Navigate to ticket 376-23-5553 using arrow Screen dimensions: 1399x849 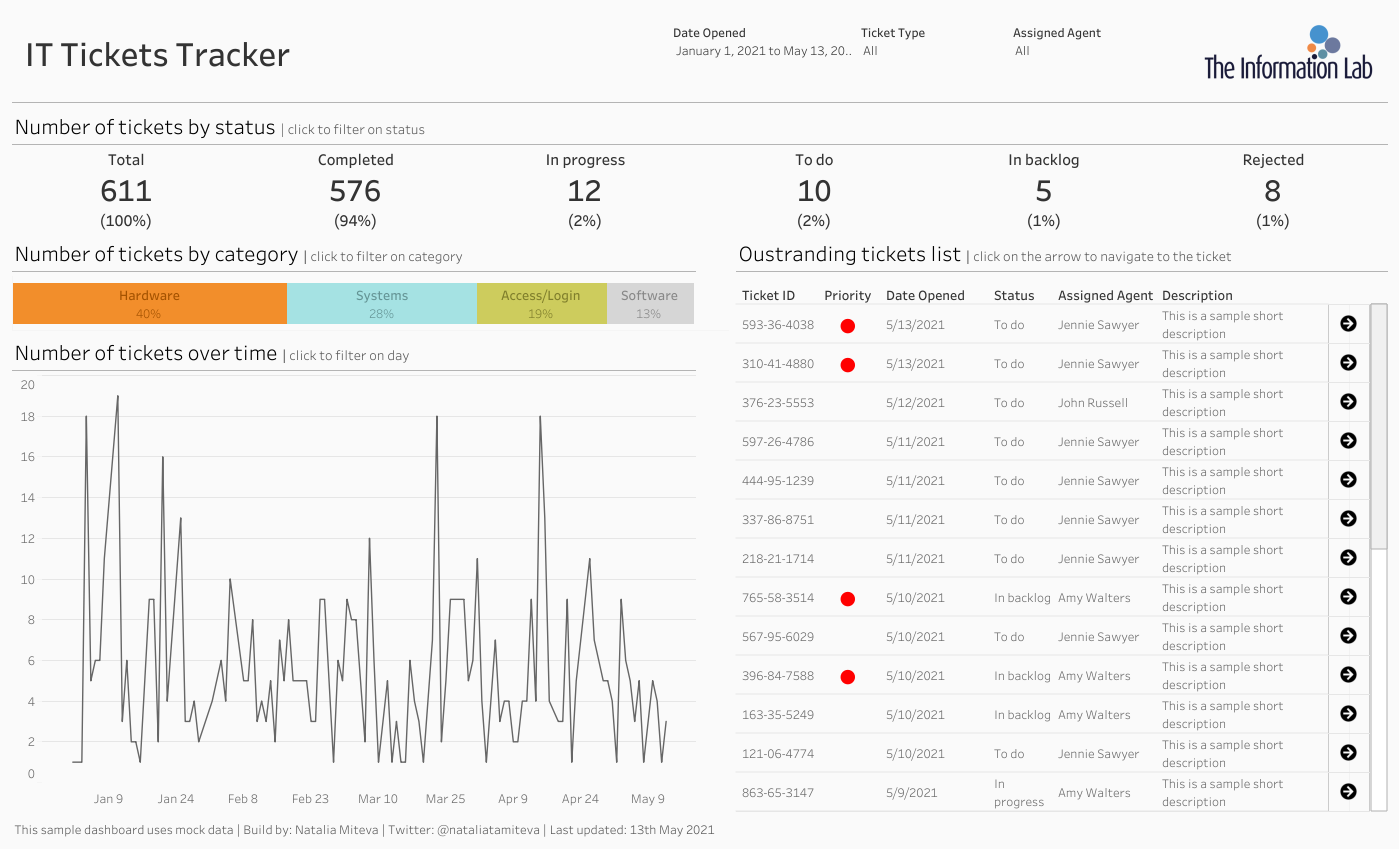[x=1348, y=401]
